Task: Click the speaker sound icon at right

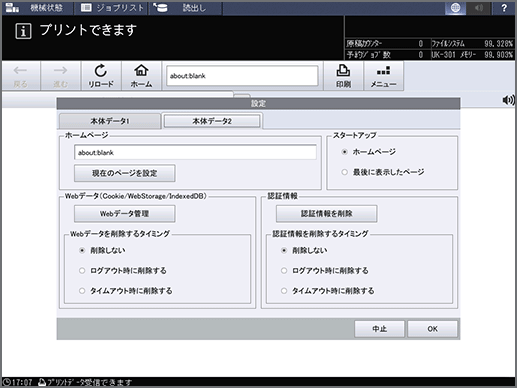Action: tap(508, 100)
